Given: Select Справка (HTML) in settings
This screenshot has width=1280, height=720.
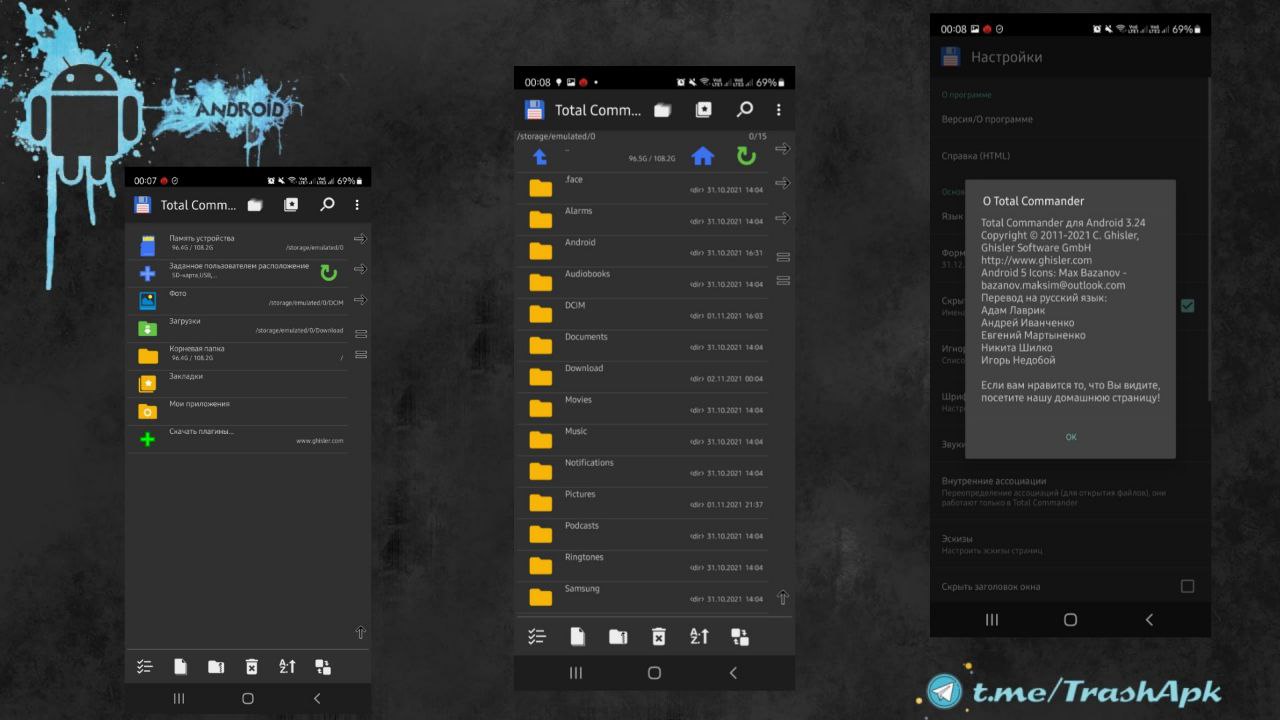Looking at the screenshot, I should pos(1070,156).
